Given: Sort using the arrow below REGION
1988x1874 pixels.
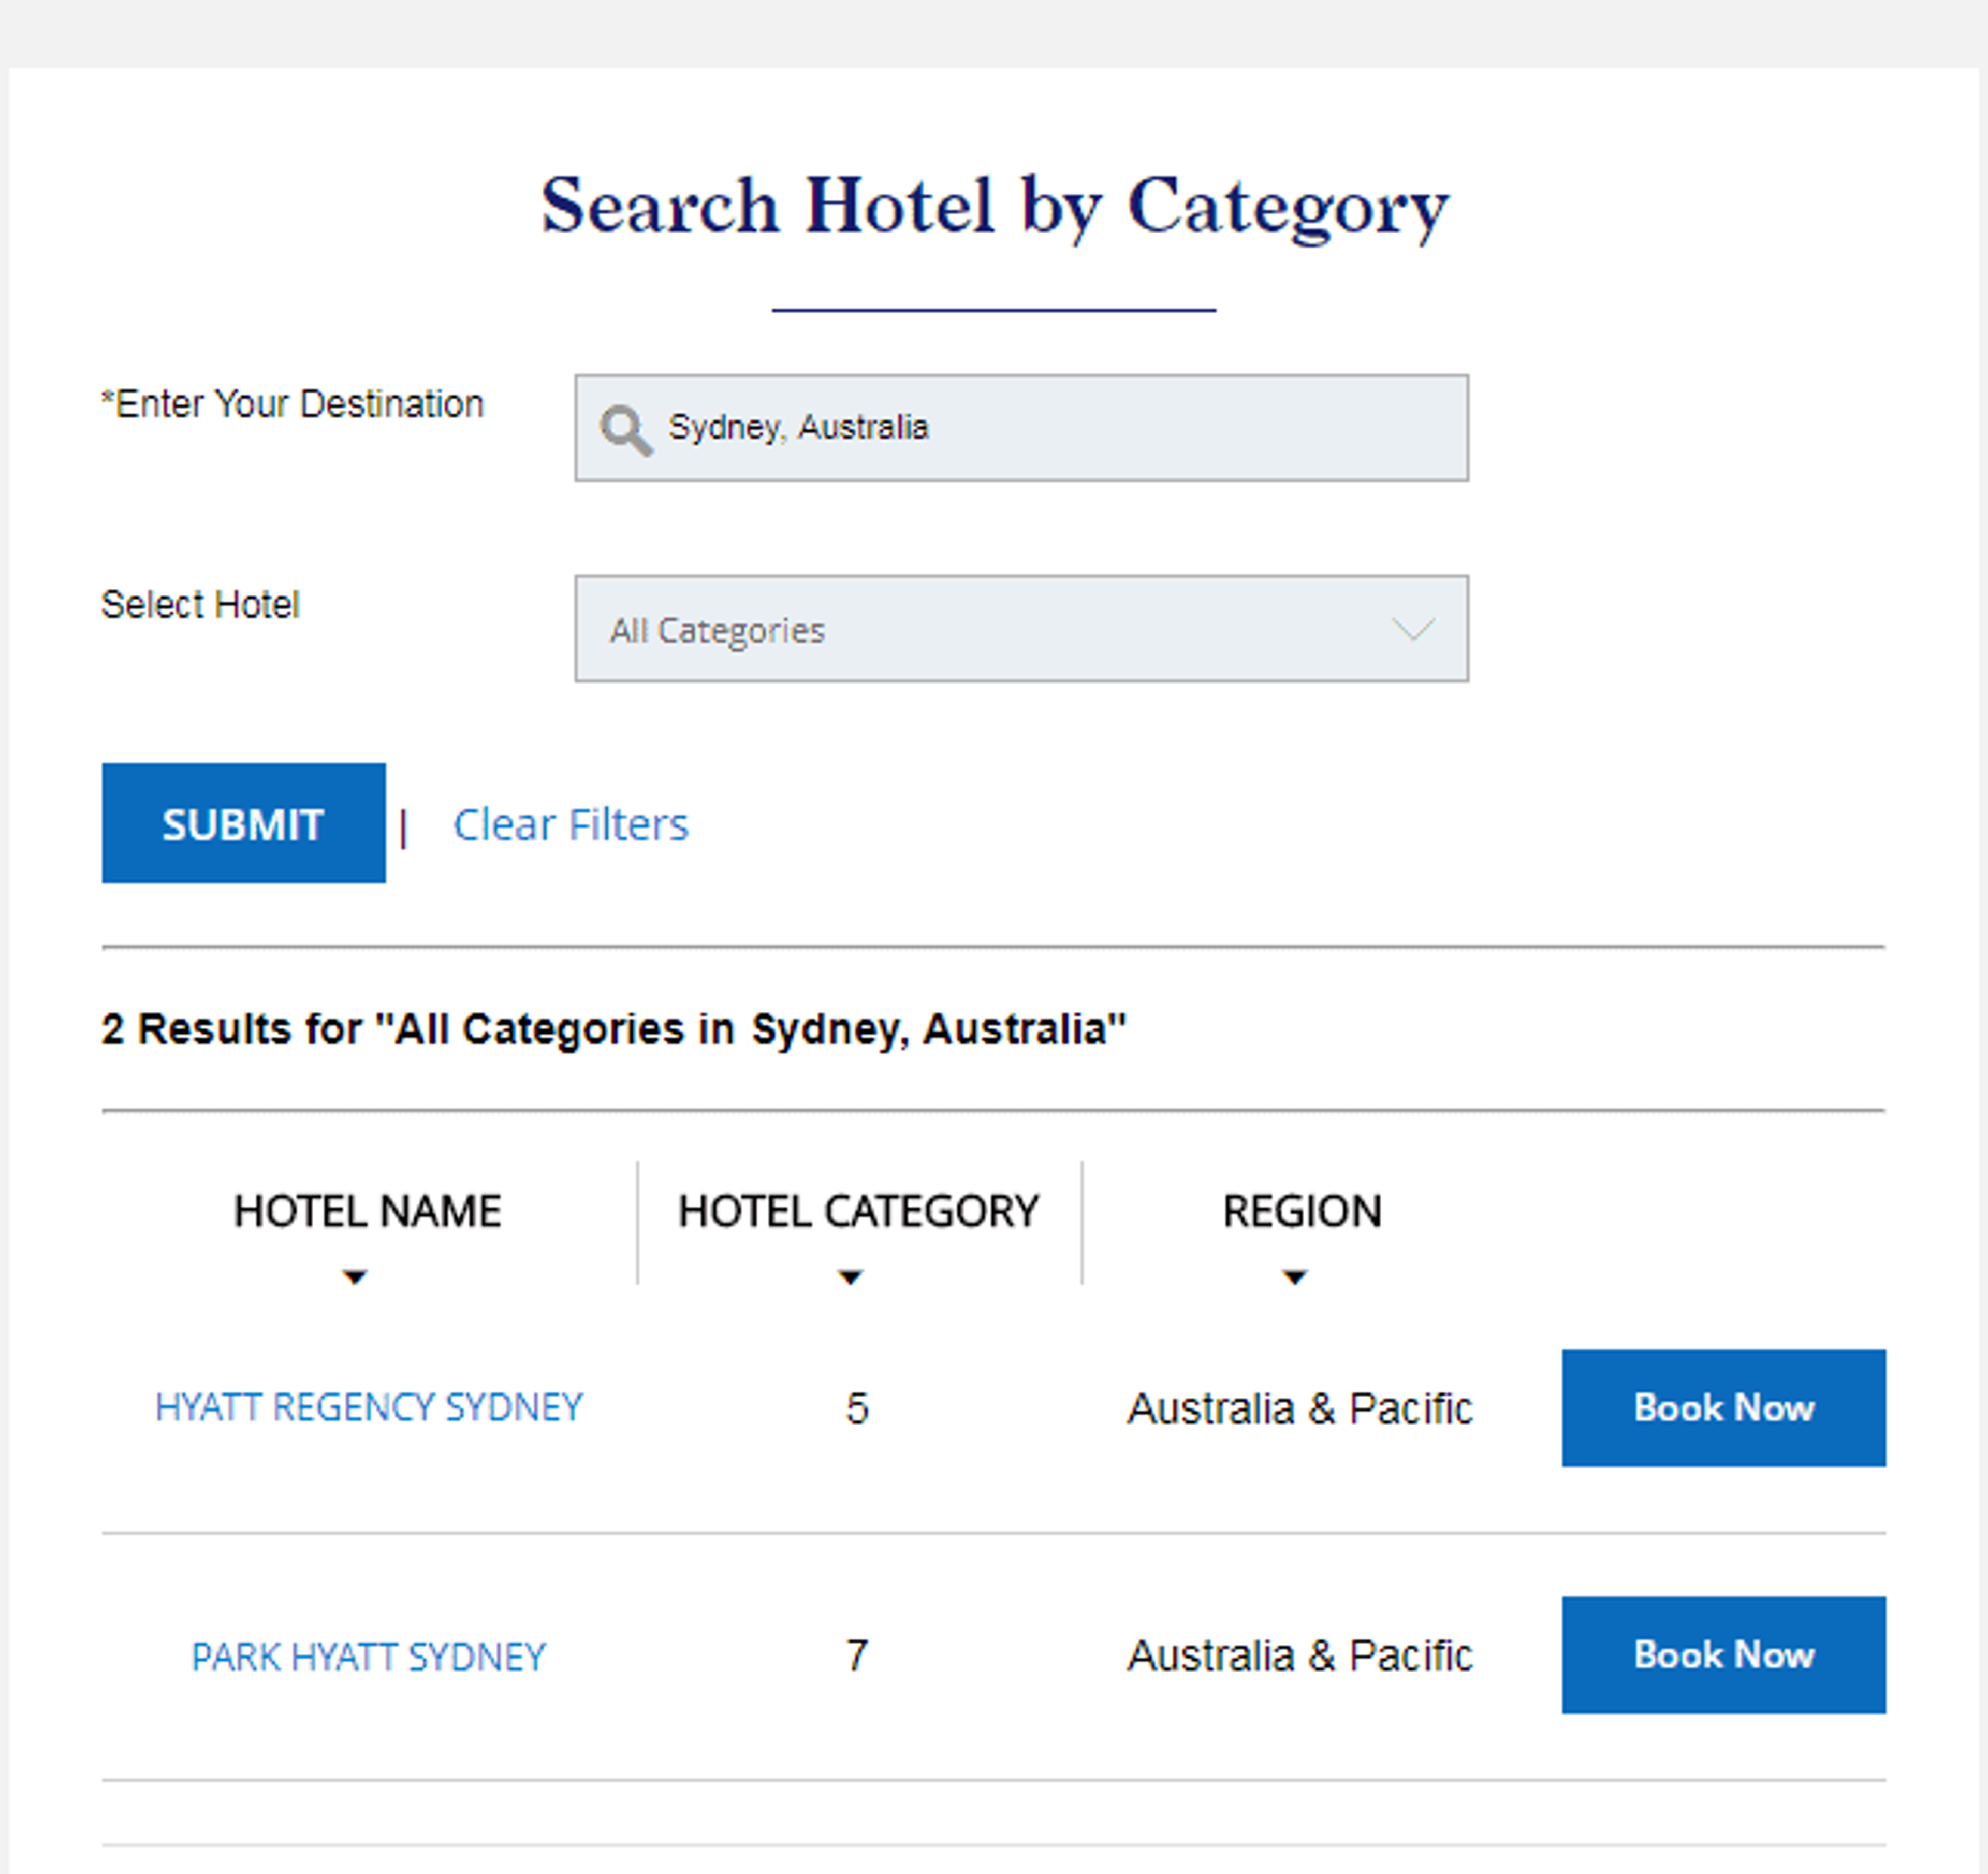Looking at the screenshot, I should [x=1294, y=1277].
